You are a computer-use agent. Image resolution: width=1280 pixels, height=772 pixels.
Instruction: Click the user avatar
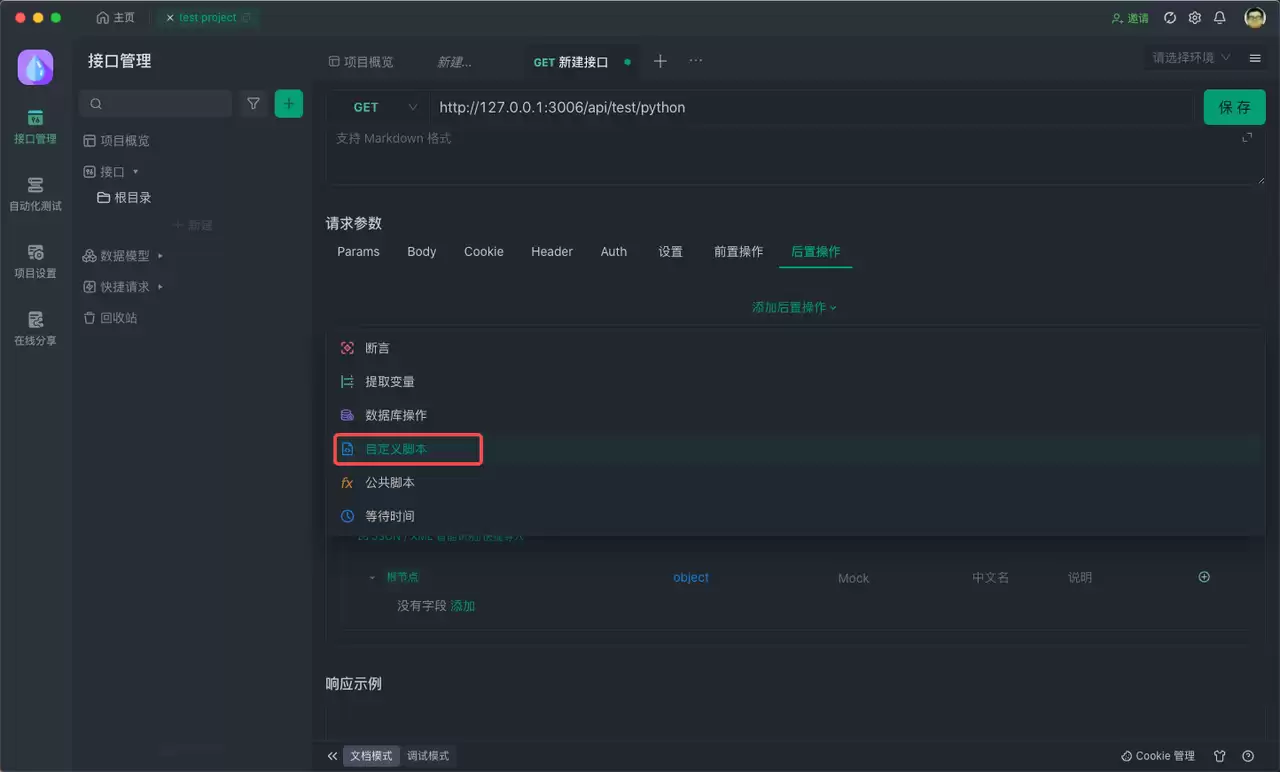click(x=1255, y=18)
